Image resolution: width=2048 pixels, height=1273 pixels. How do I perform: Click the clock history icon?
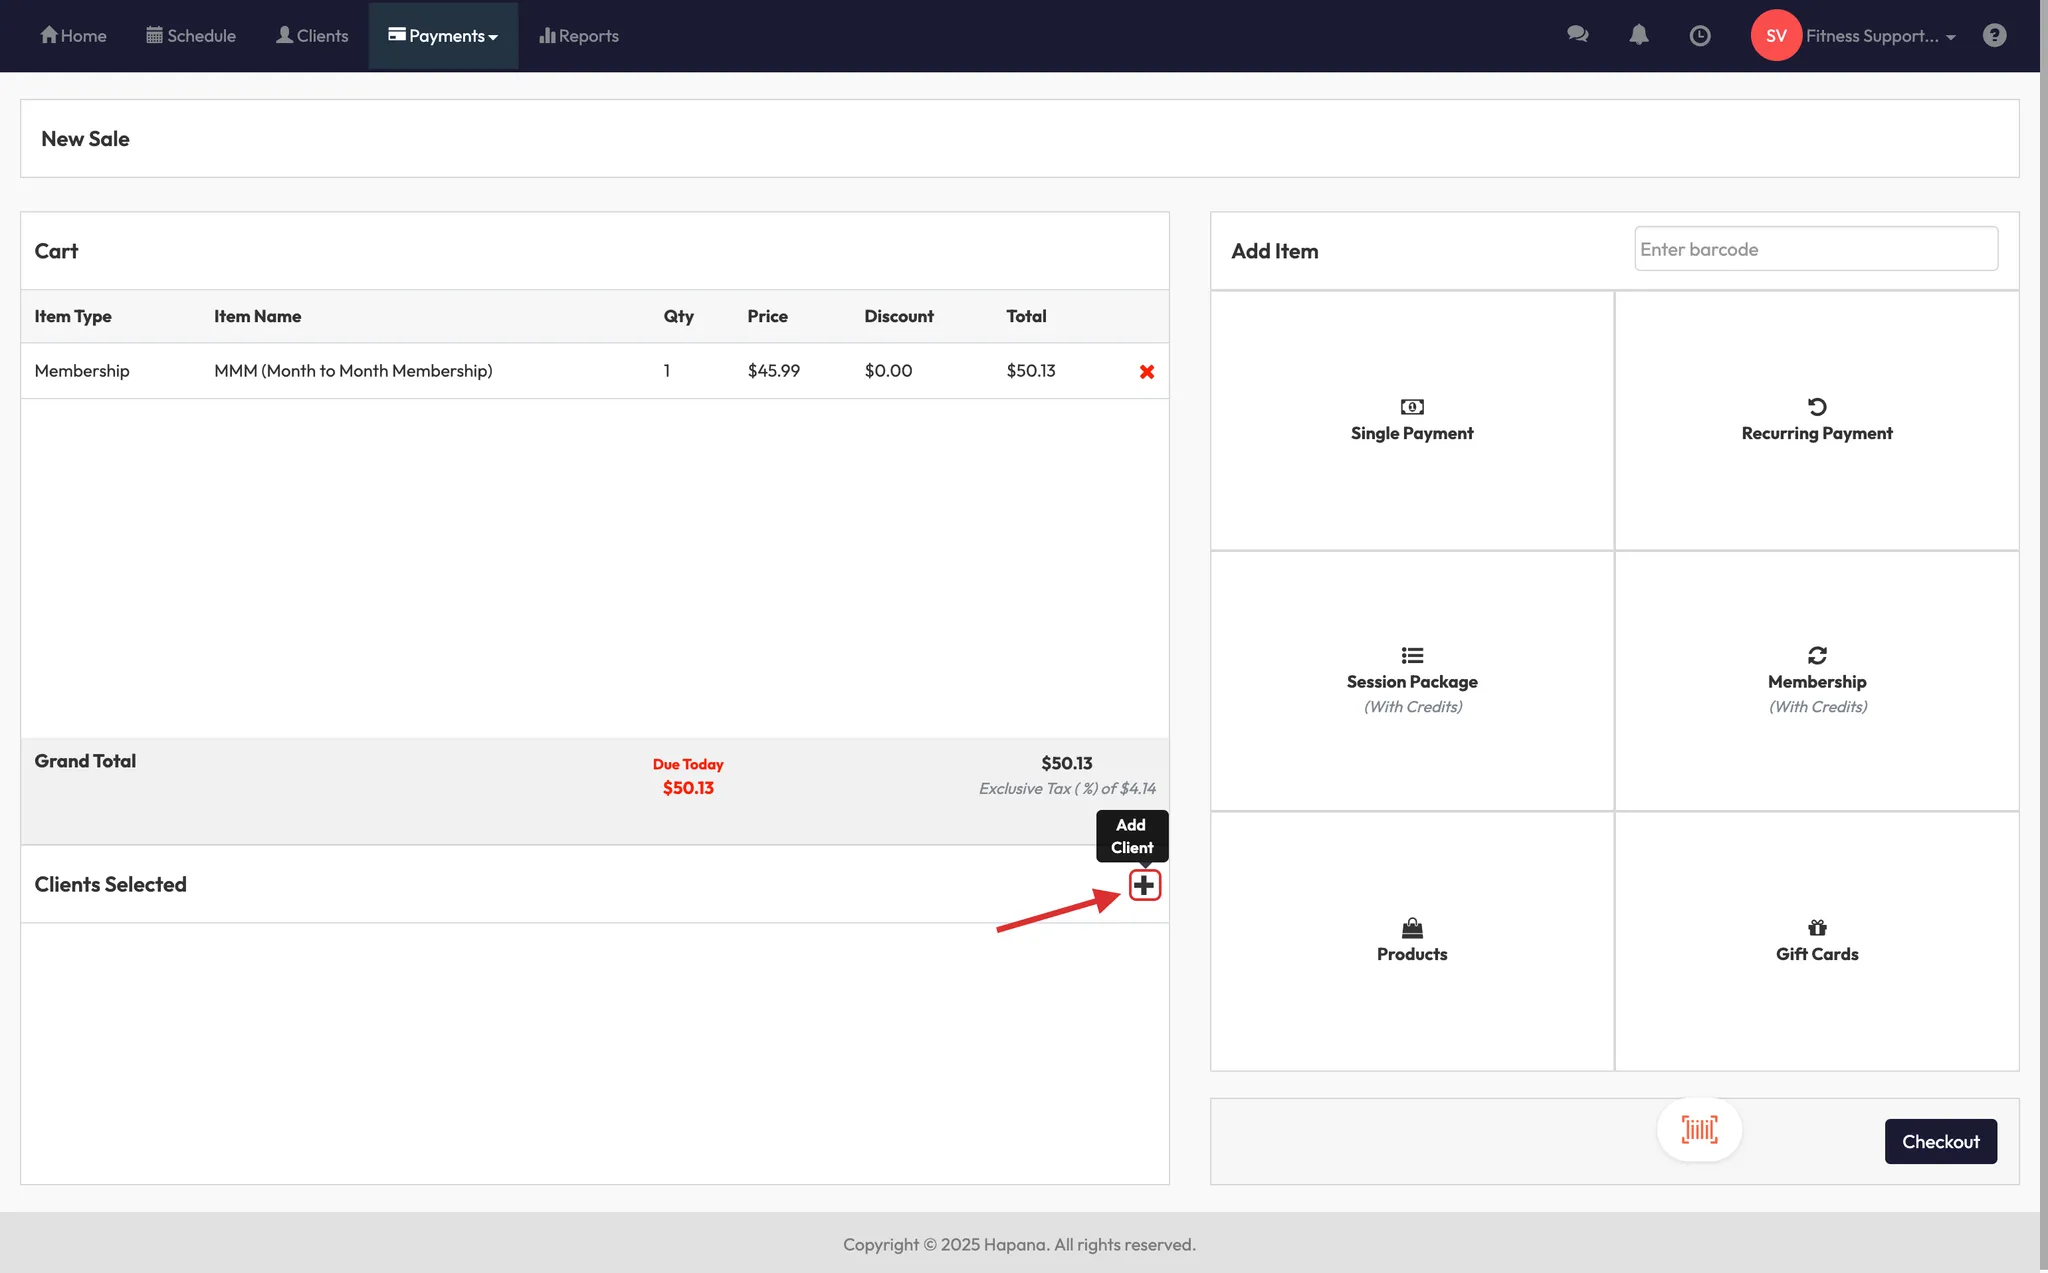pos(1699,36)
